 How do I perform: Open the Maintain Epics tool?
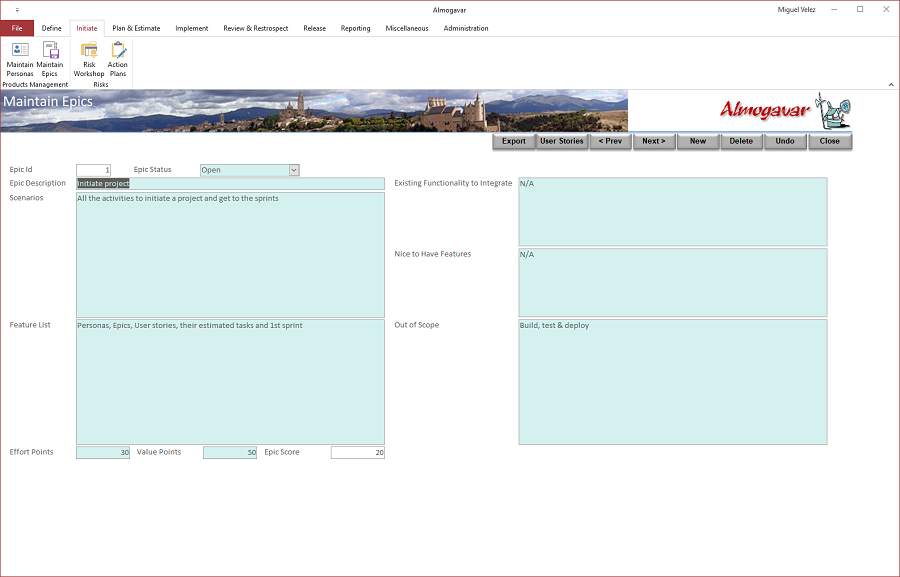tap(50, 59)
